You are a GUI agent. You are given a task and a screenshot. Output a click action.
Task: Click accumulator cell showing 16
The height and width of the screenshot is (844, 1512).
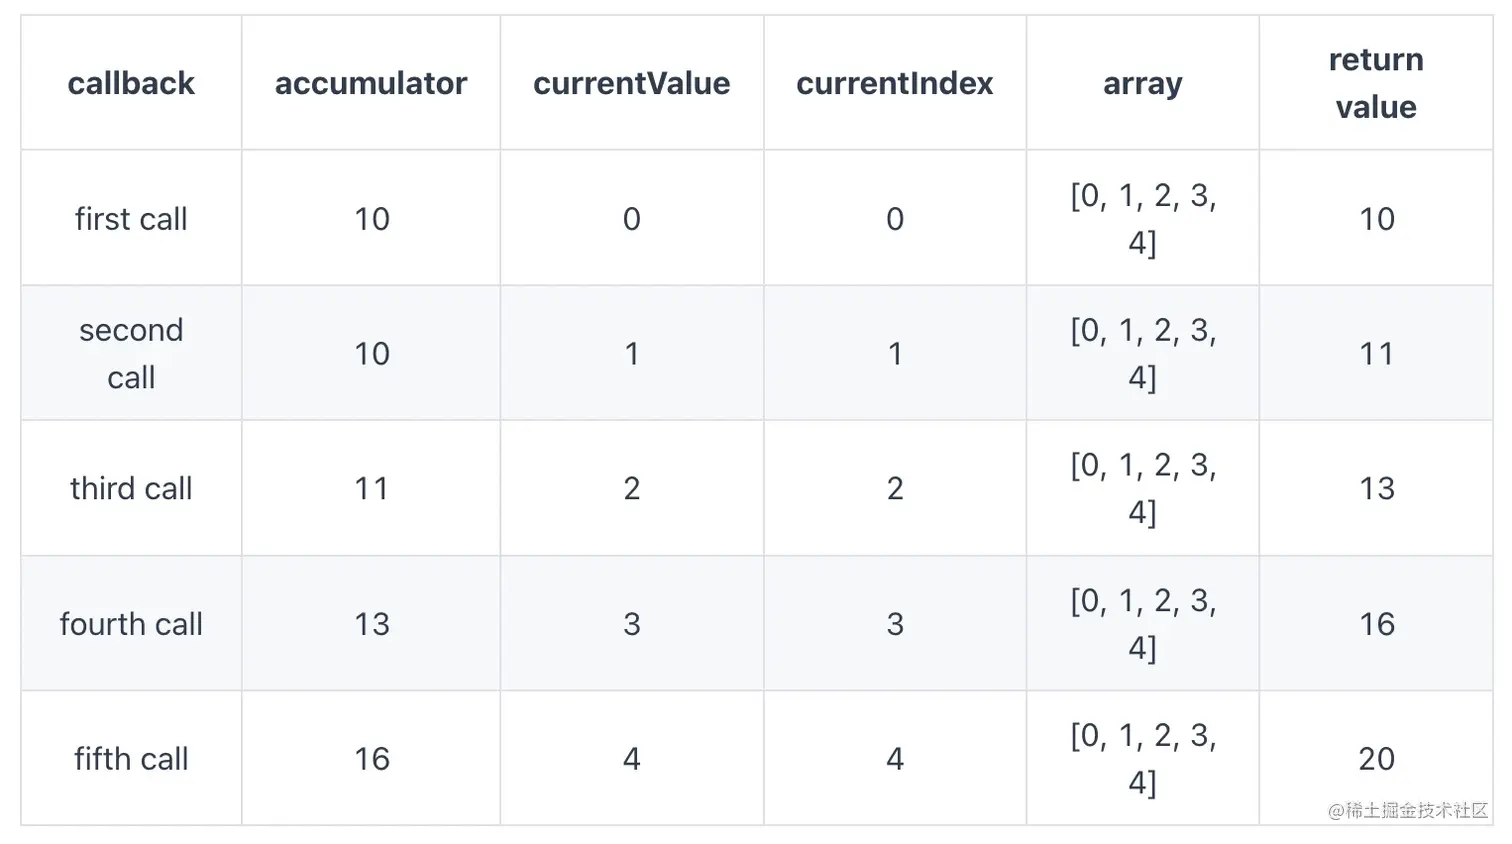pyautogui.click(x=371, y=758)
